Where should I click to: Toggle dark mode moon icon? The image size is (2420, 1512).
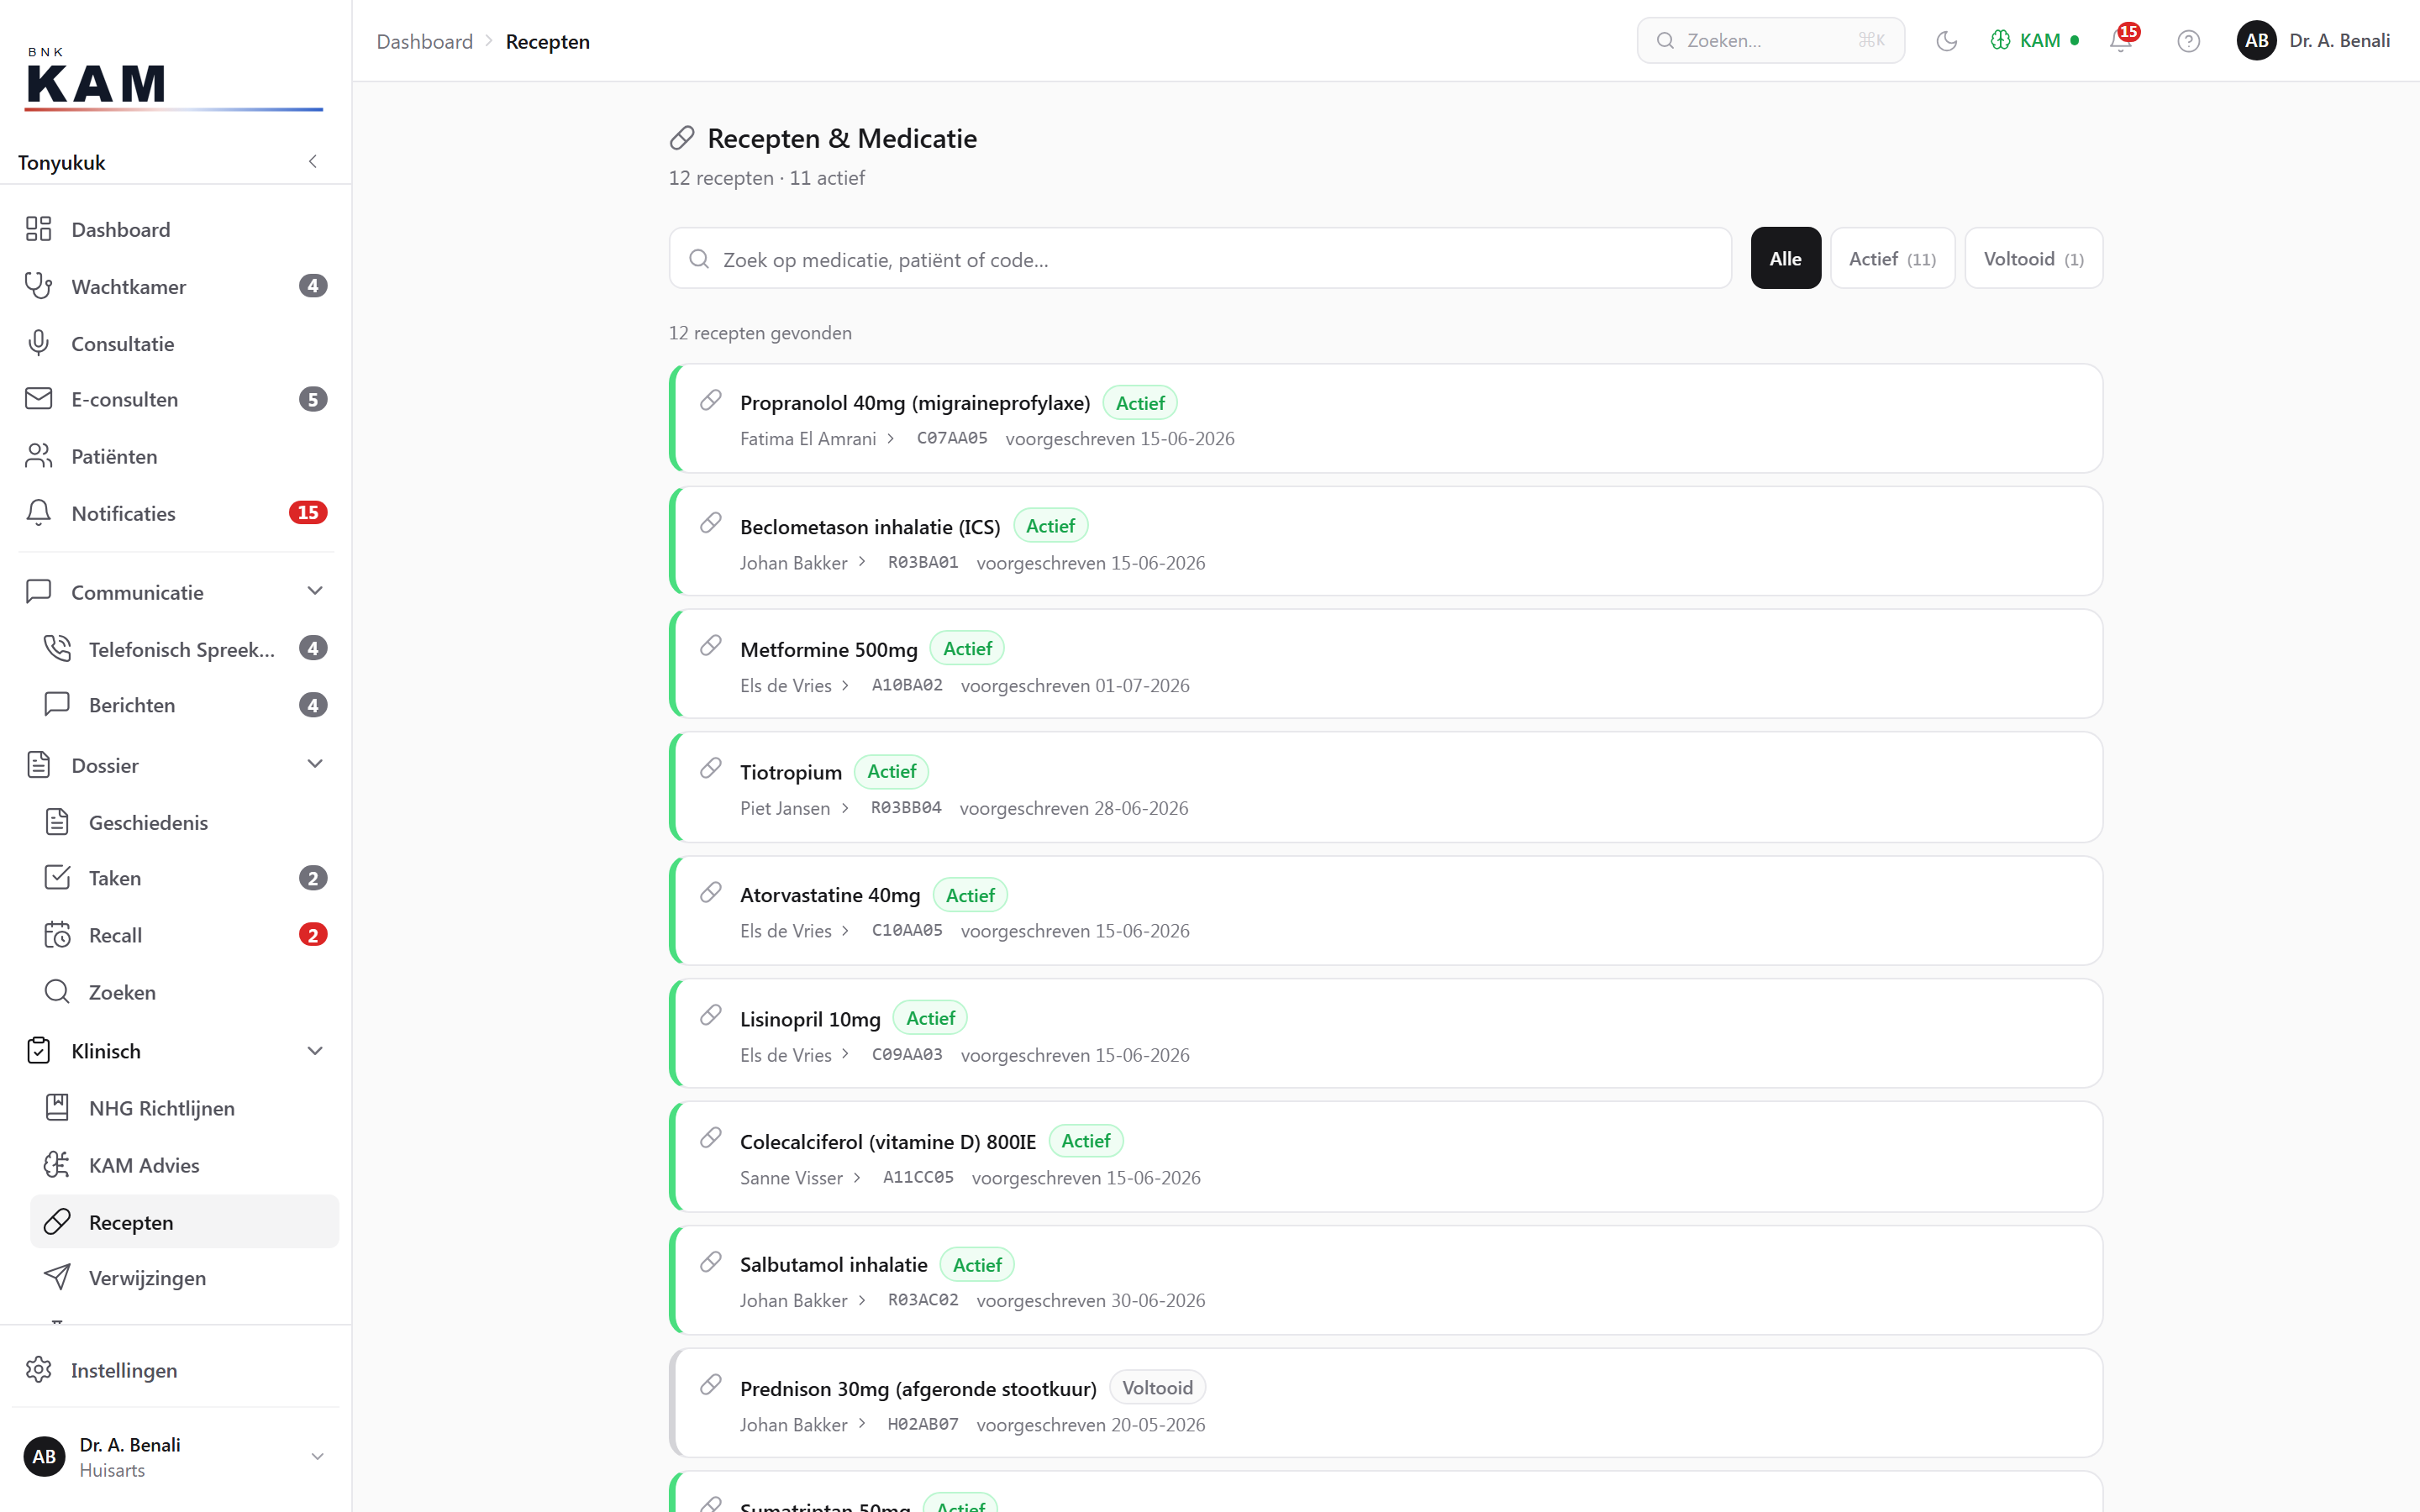pos(1946,41)
